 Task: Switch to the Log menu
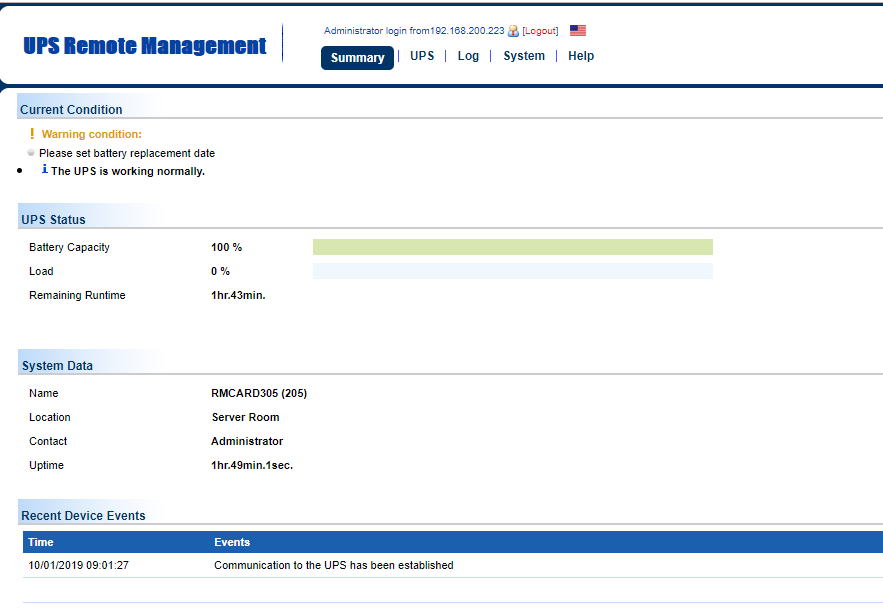(468, 56)
